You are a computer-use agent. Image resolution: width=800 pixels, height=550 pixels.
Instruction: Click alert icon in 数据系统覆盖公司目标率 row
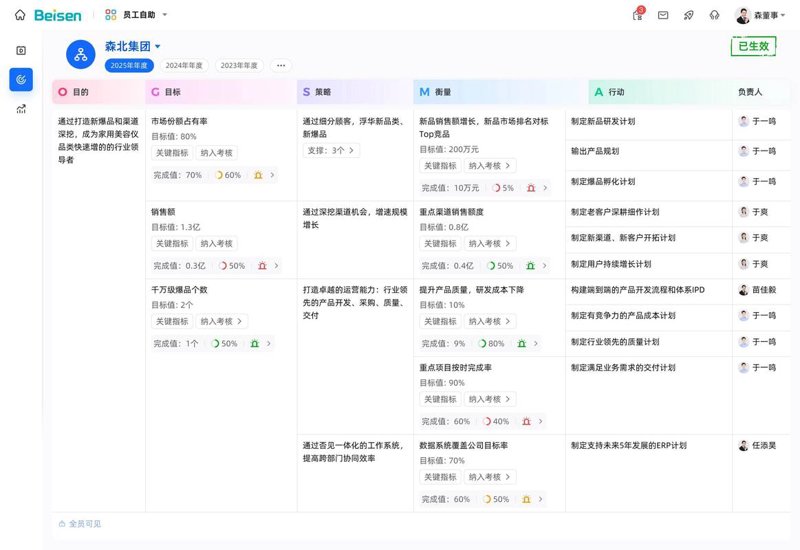click(x=527, y=499)
